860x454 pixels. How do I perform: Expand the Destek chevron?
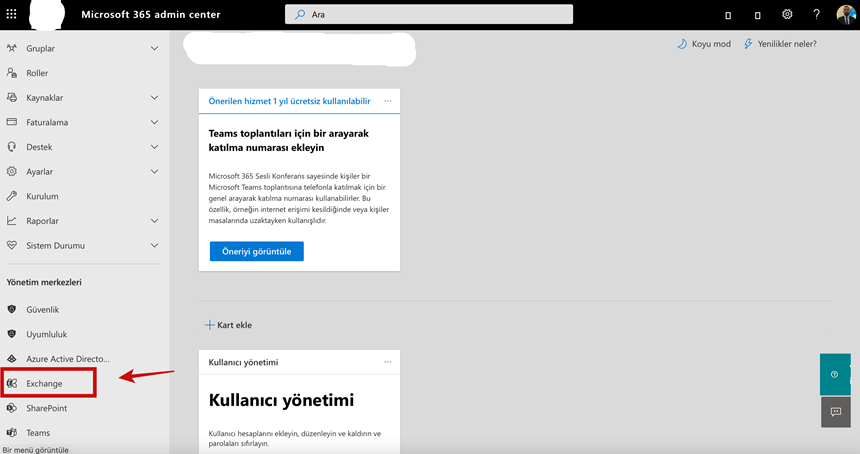click(155, 147)
